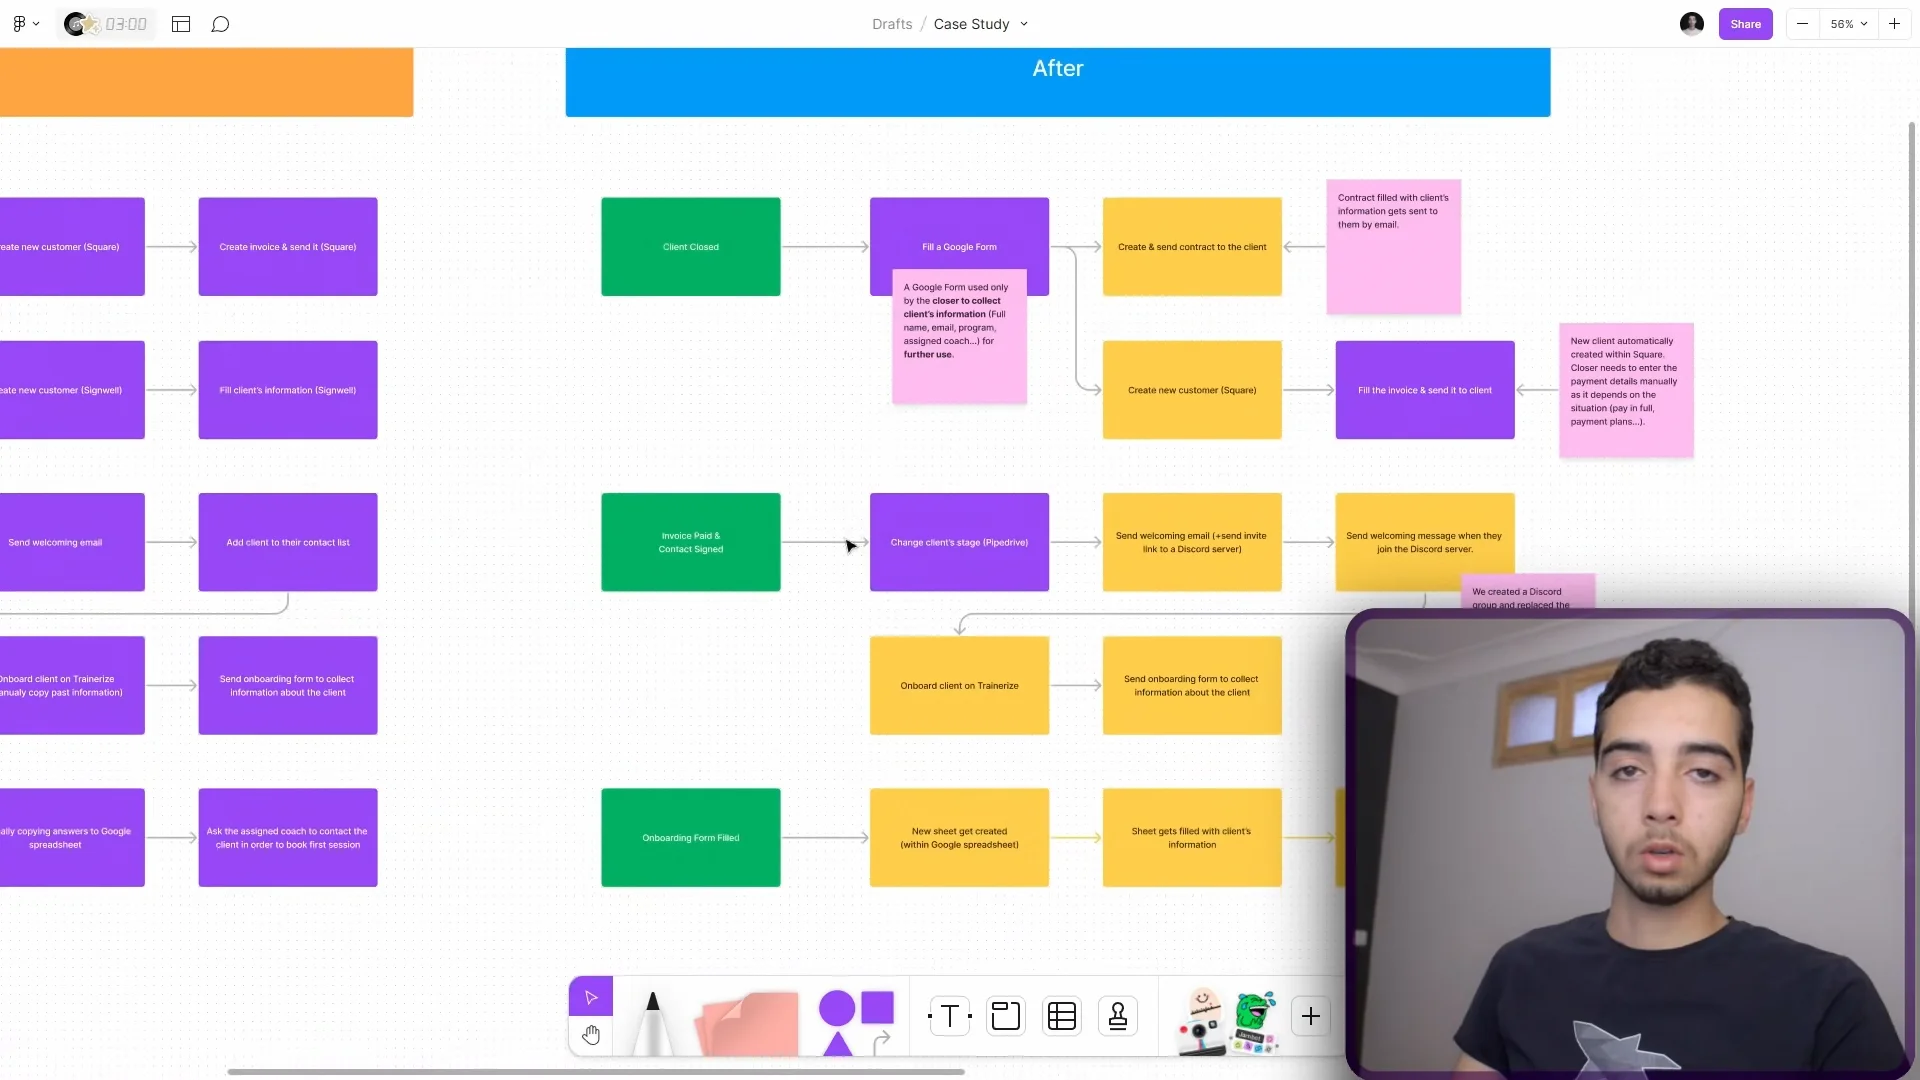Open the user avatar profile

click(x=1692, y=24)
